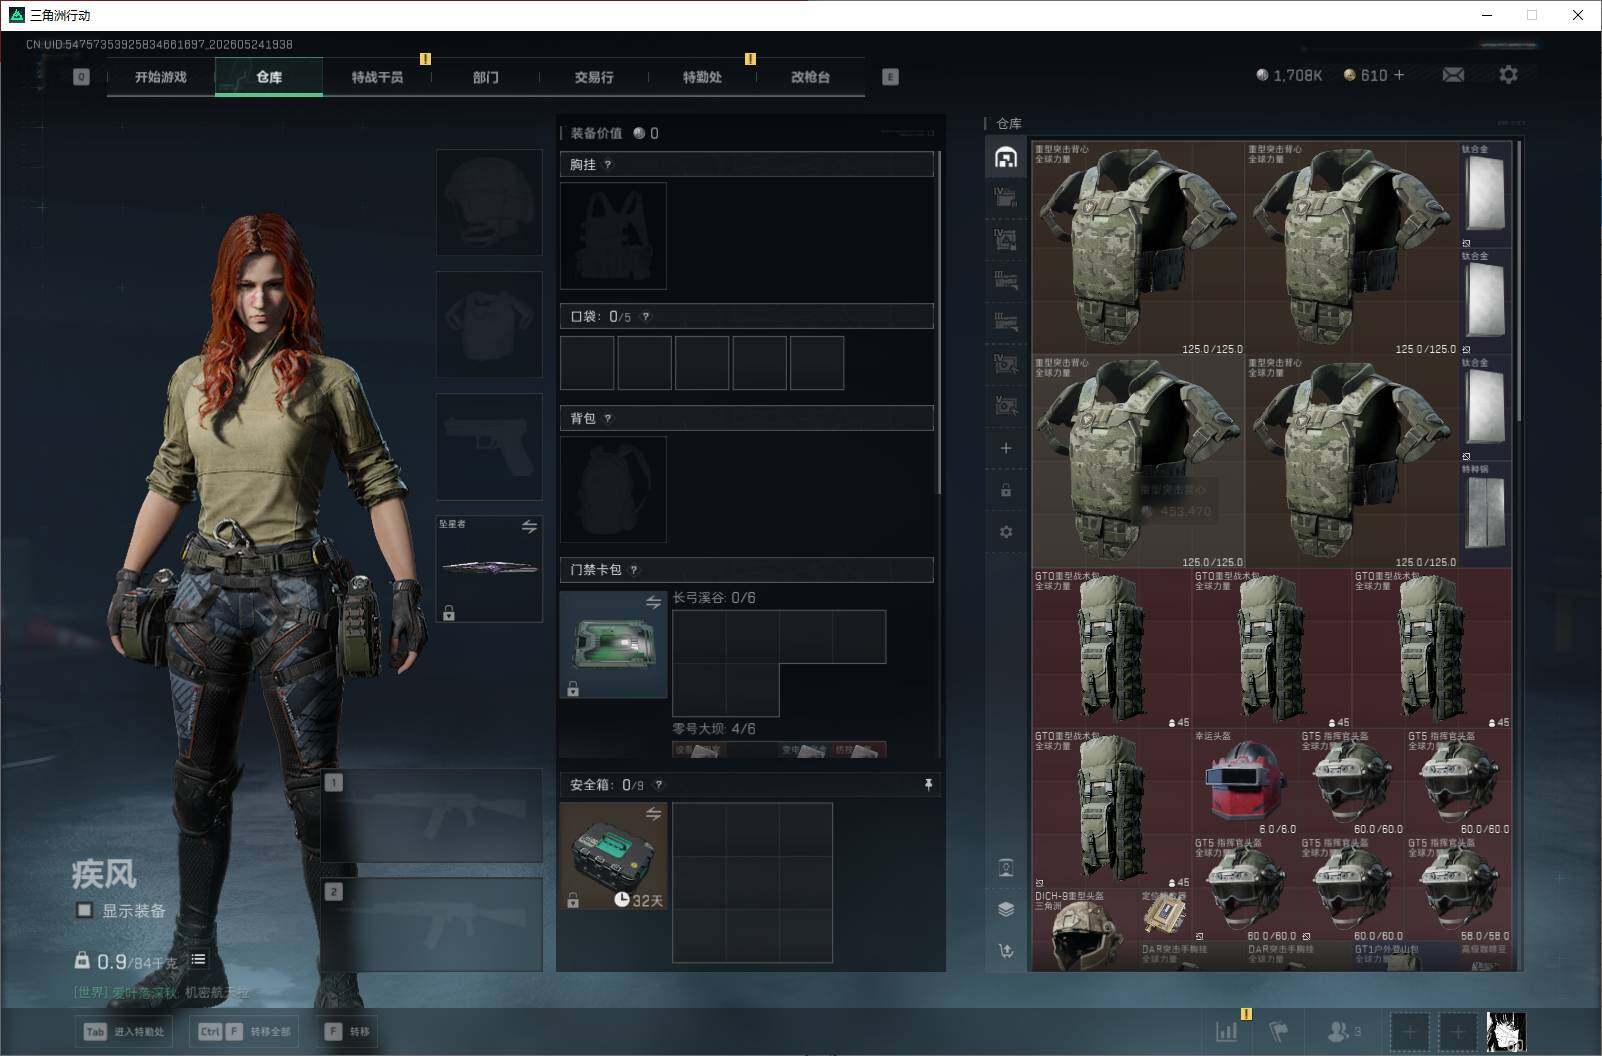Click the world chat message line

coord(161,992)
